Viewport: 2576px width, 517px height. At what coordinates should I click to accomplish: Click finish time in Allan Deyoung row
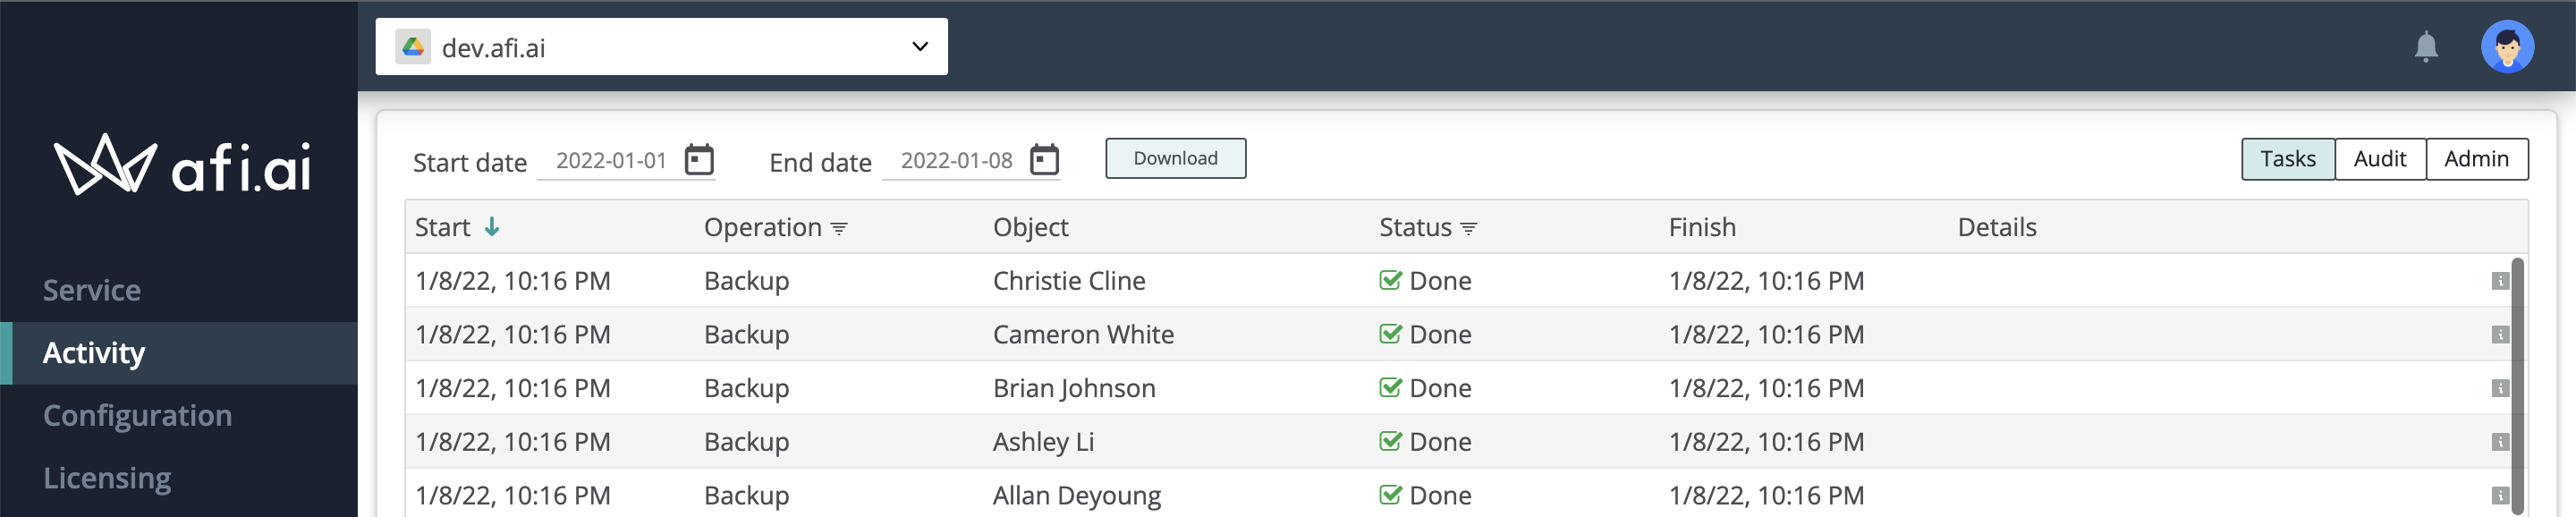pos(1766,496)
